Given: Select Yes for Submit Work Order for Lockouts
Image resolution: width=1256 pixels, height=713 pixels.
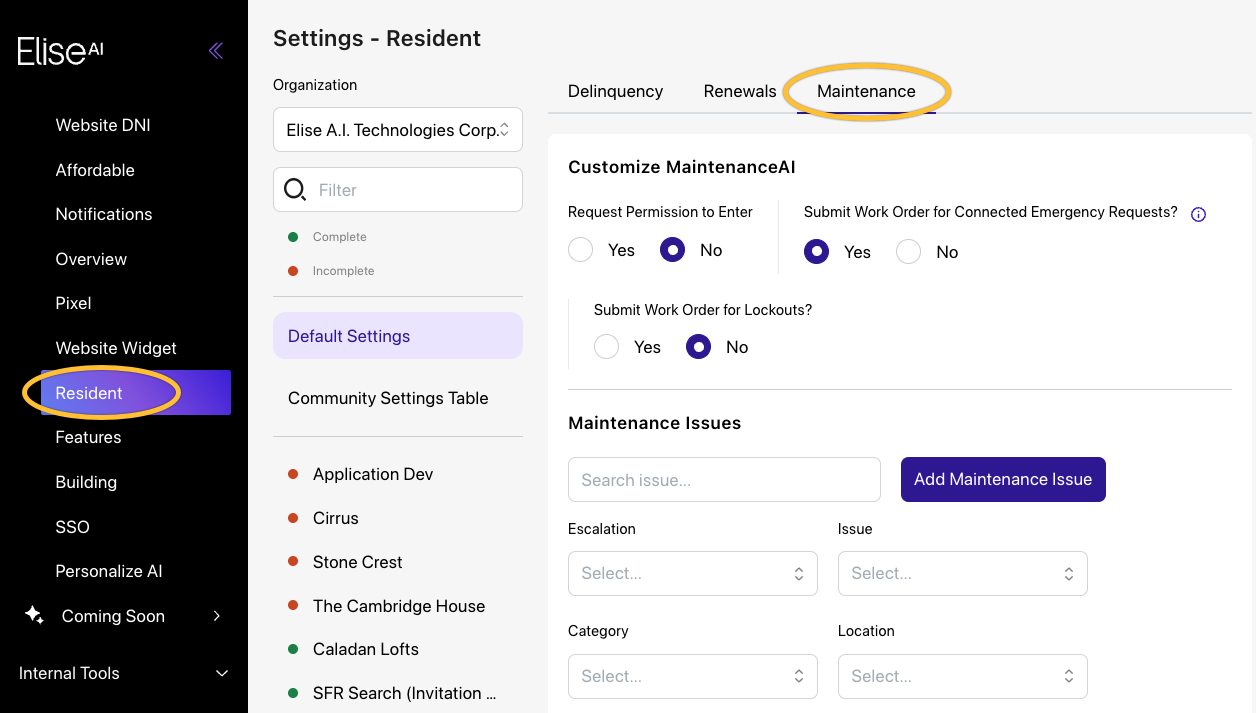Looking at the screenshot, I should click(607, 347).
